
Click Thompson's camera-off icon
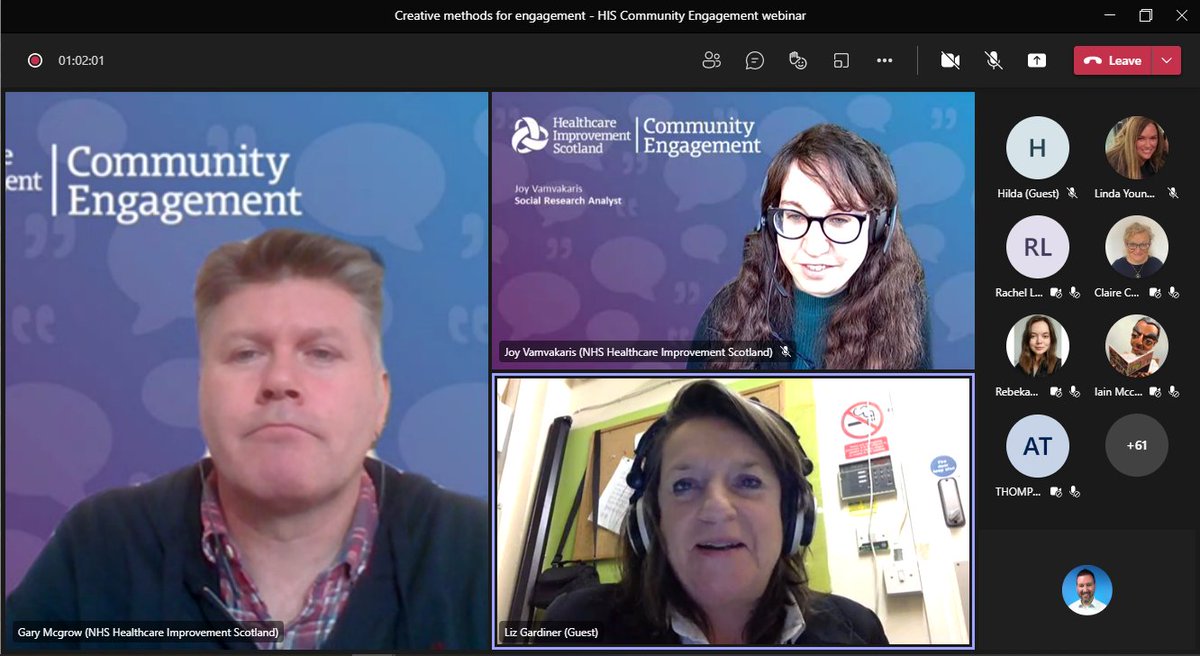(x=1056, y=490)
